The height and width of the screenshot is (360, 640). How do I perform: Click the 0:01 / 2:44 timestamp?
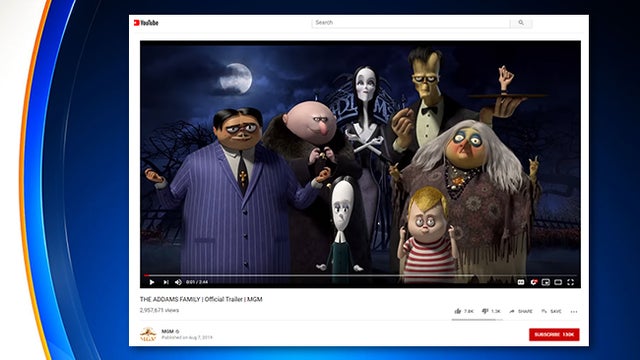click(197, 282)
